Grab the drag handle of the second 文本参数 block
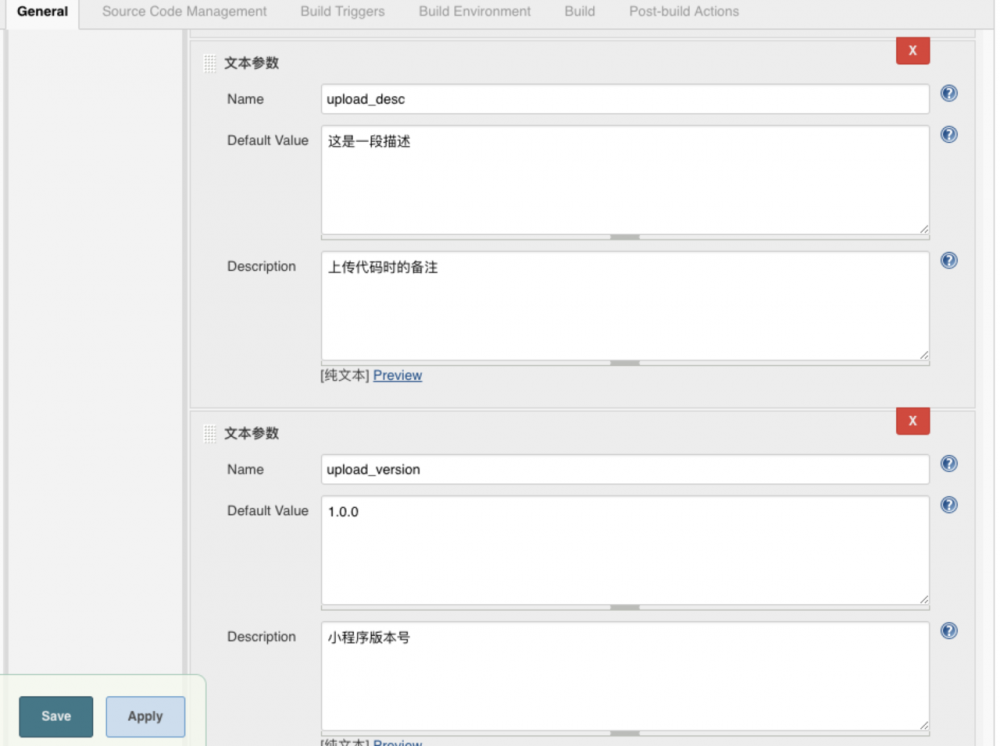This screenshot has width=1000, height=746. 209,433
